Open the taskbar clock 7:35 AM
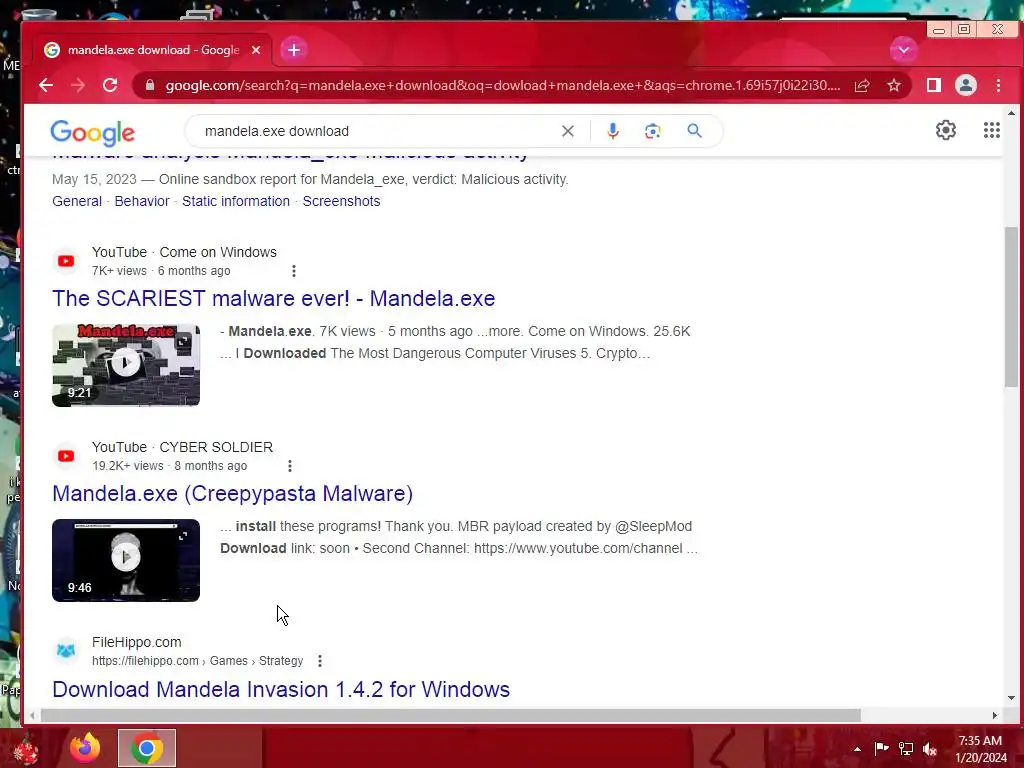Viewport: 1024px width, 768px height. click(x=981, y=749)
